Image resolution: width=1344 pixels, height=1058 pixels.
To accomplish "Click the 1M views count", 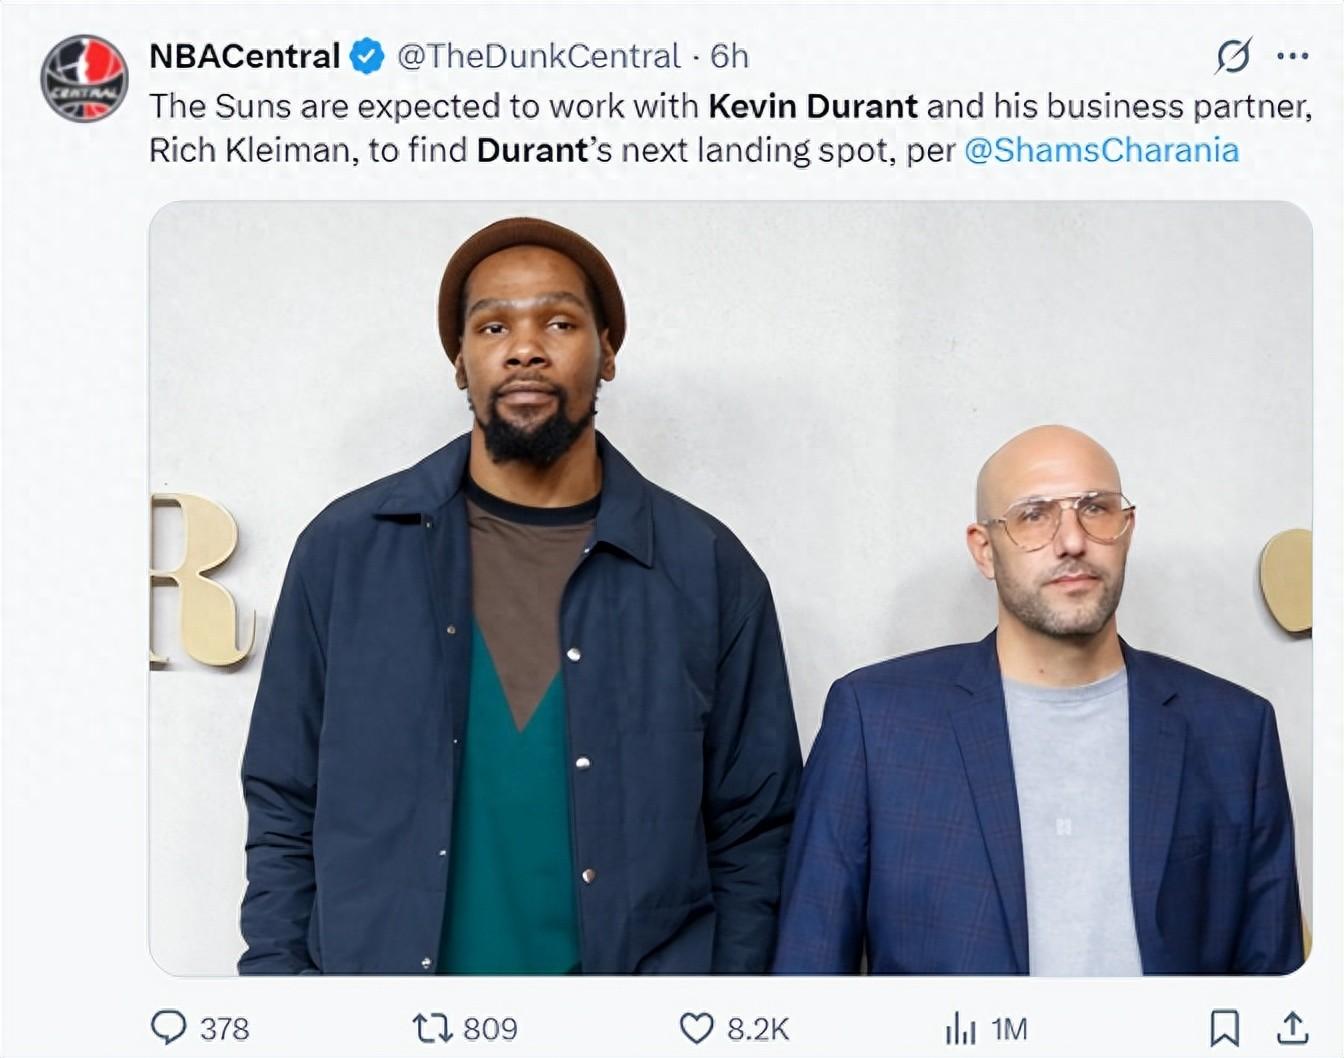I will coord(1009,1028).
